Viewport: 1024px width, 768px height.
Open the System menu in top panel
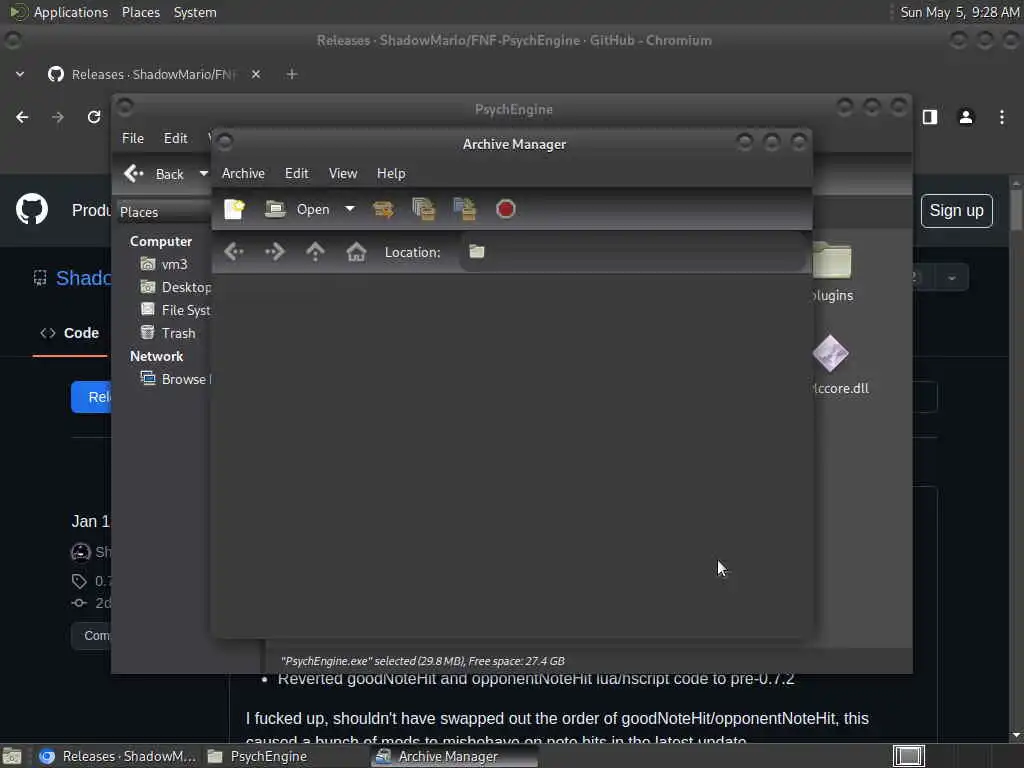(195, 12)
